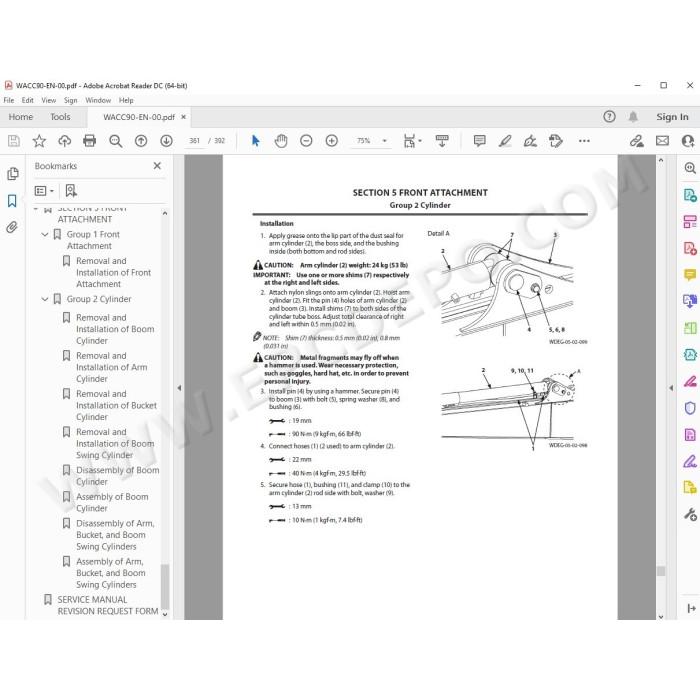Open the File menu

point(9,100)
